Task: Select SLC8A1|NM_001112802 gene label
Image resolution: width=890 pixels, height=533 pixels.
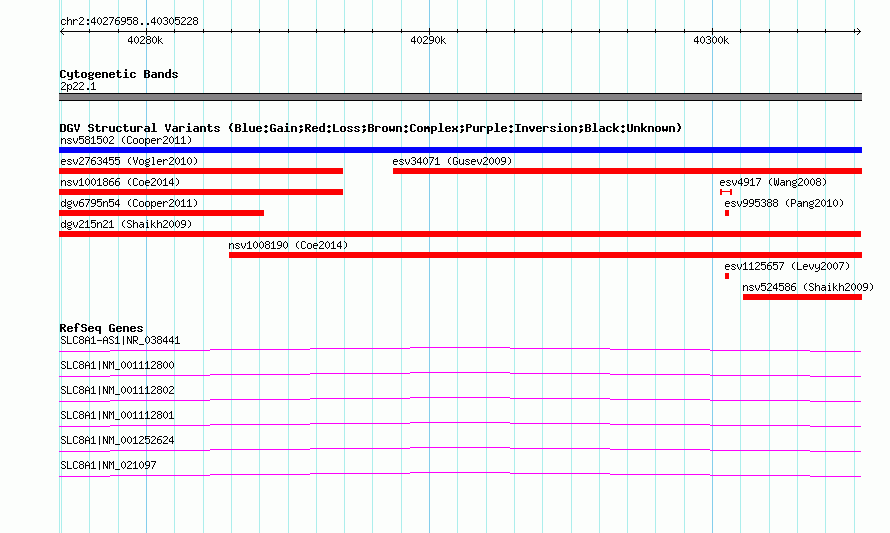Action: pyautogui.click(x=117, y=391)
